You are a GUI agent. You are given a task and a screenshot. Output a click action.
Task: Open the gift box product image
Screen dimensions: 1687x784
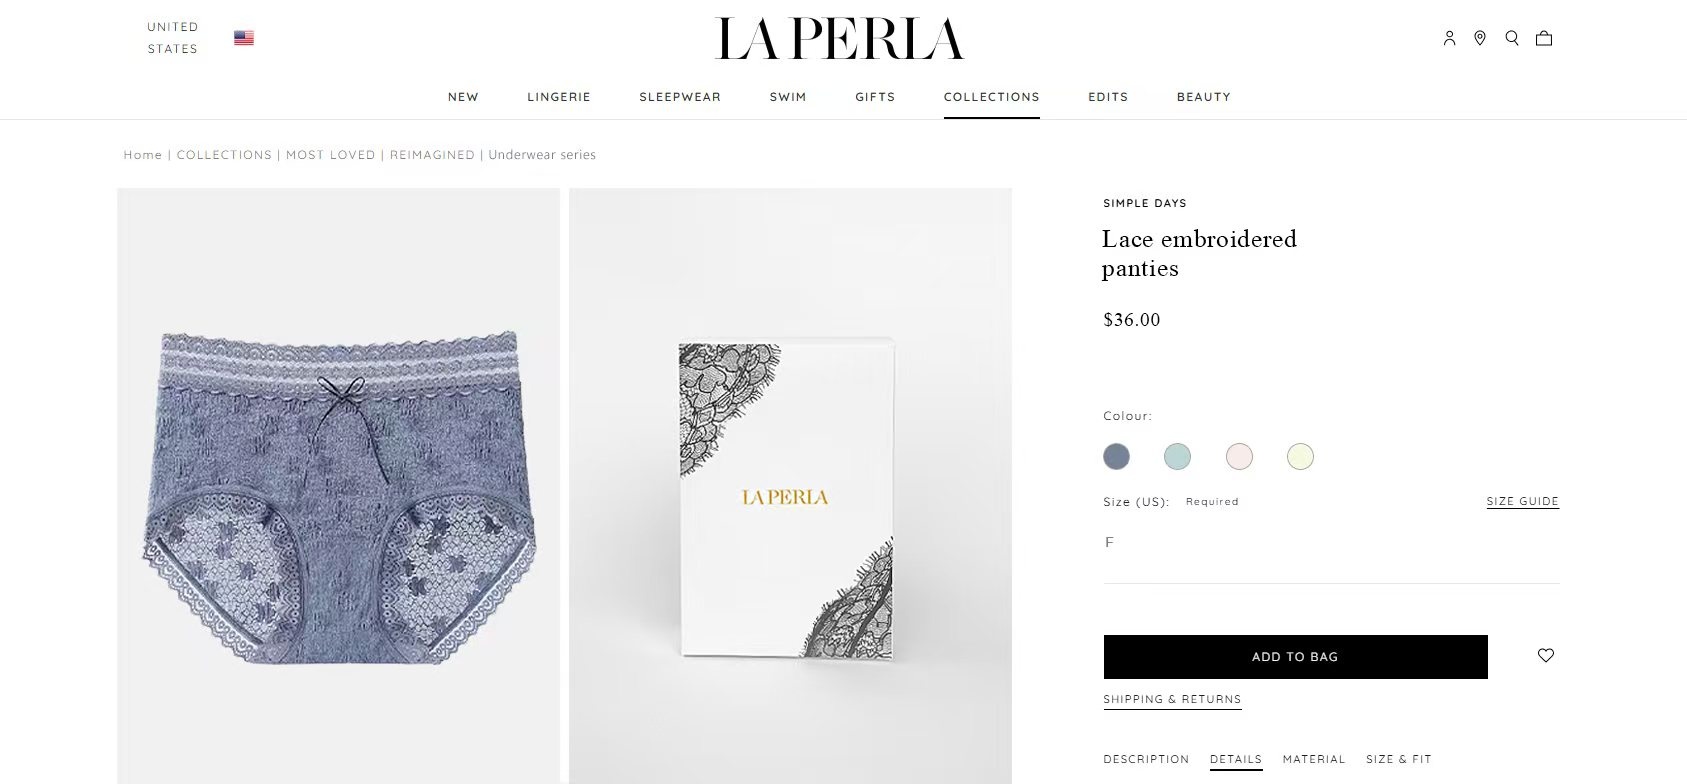[790, 486]
